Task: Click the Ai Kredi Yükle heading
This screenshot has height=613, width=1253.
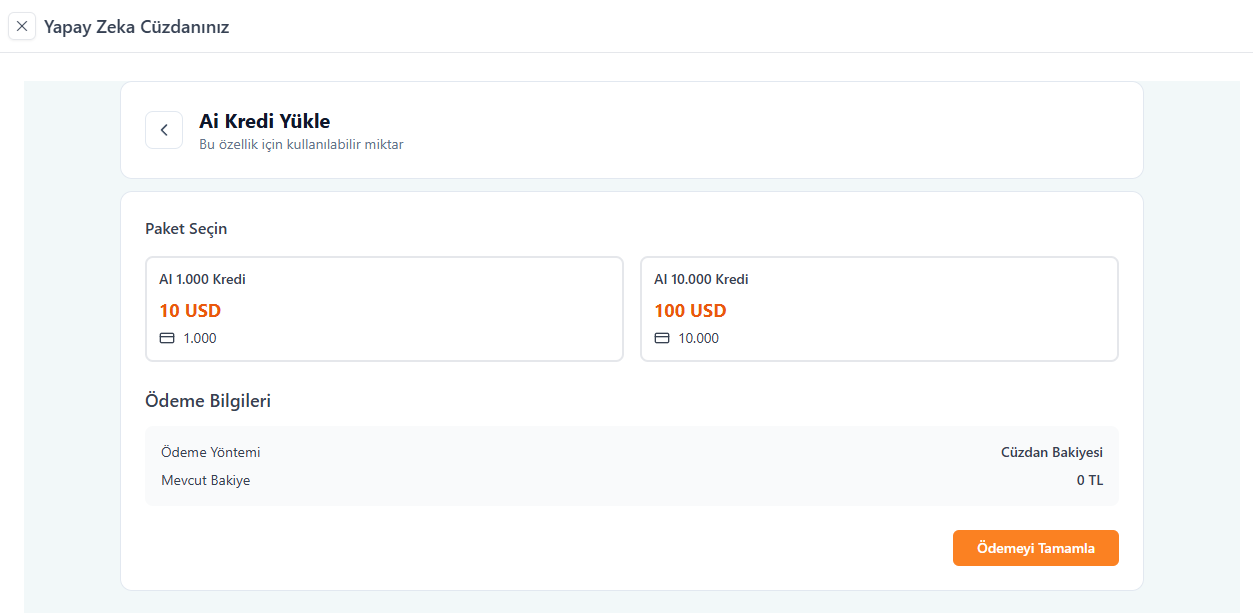Action: click(x=265, y=121)
